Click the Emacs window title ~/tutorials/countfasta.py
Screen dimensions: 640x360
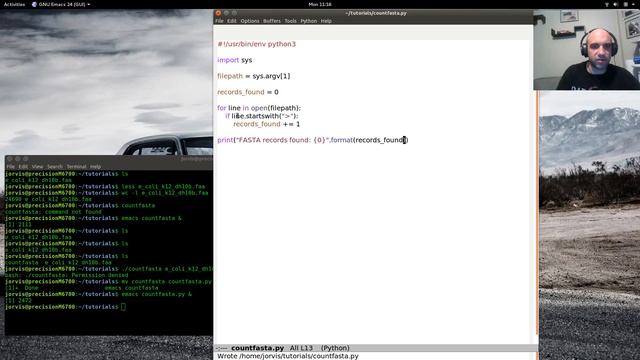click(x=376, y=13)
